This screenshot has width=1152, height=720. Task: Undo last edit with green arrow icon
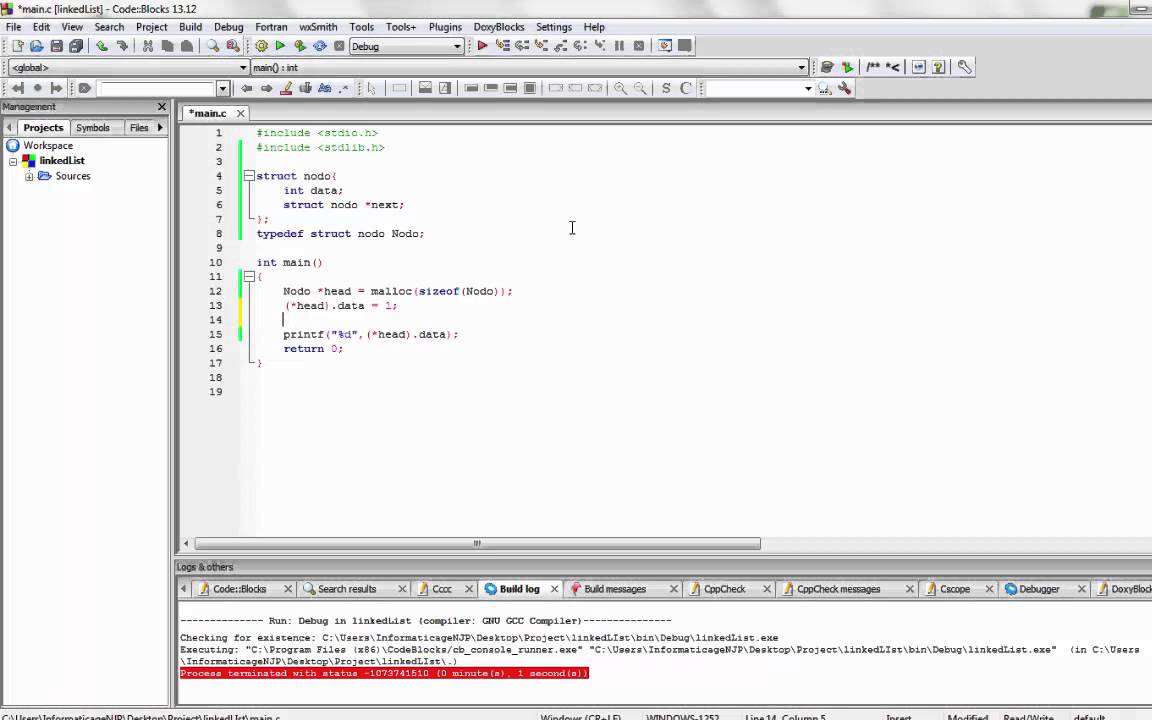102,46
